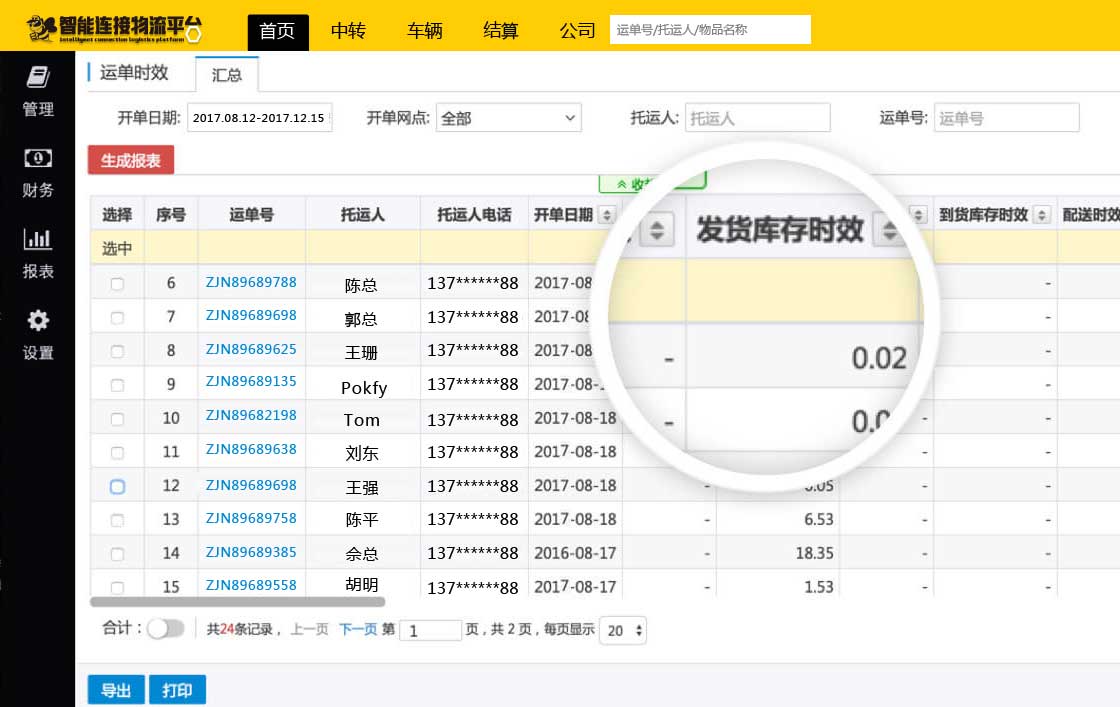This screenshot has height=707, width=1120.
Task: Sort by 到货库存时效 column arrows
Action: 1041,215
